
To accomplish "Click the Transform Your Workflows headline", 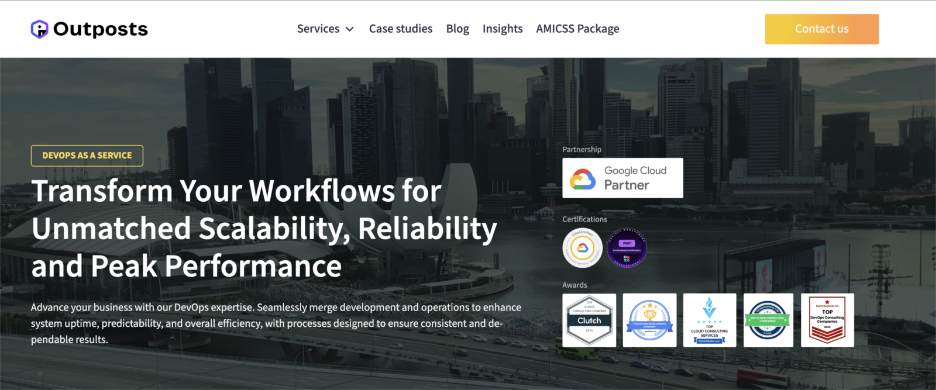I will pyautogui.click(x=264, y=228).
